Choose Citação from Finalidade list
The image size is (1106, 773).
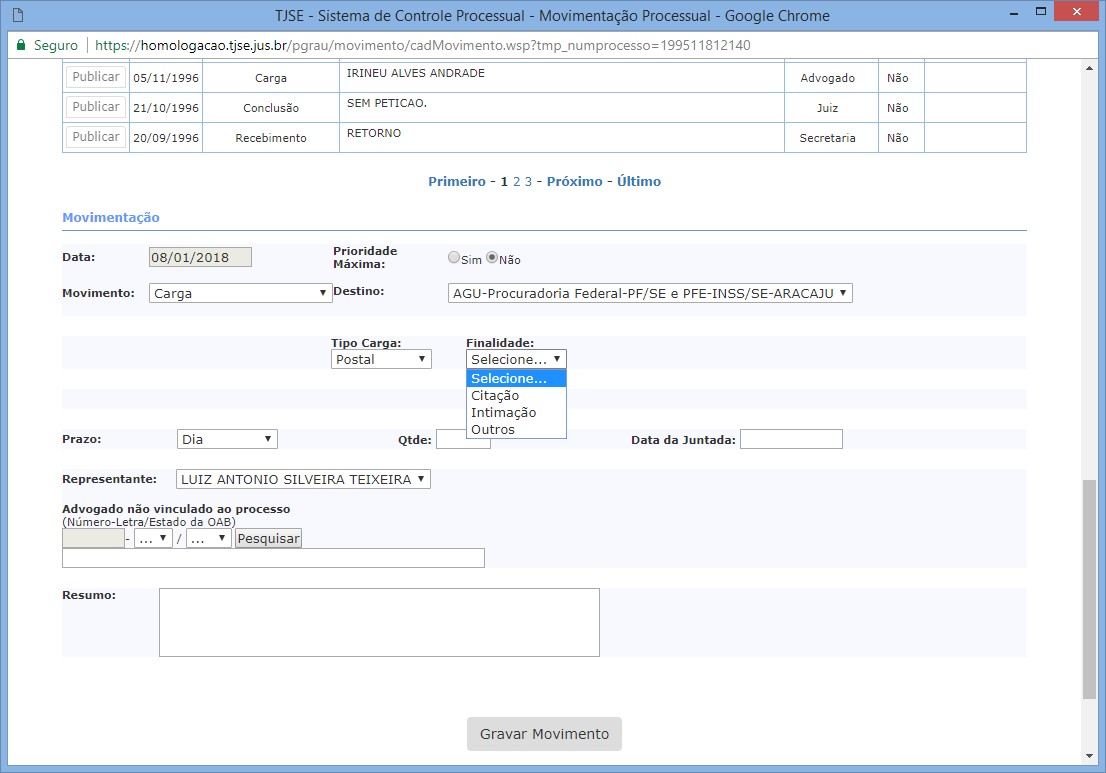point(495,396)
